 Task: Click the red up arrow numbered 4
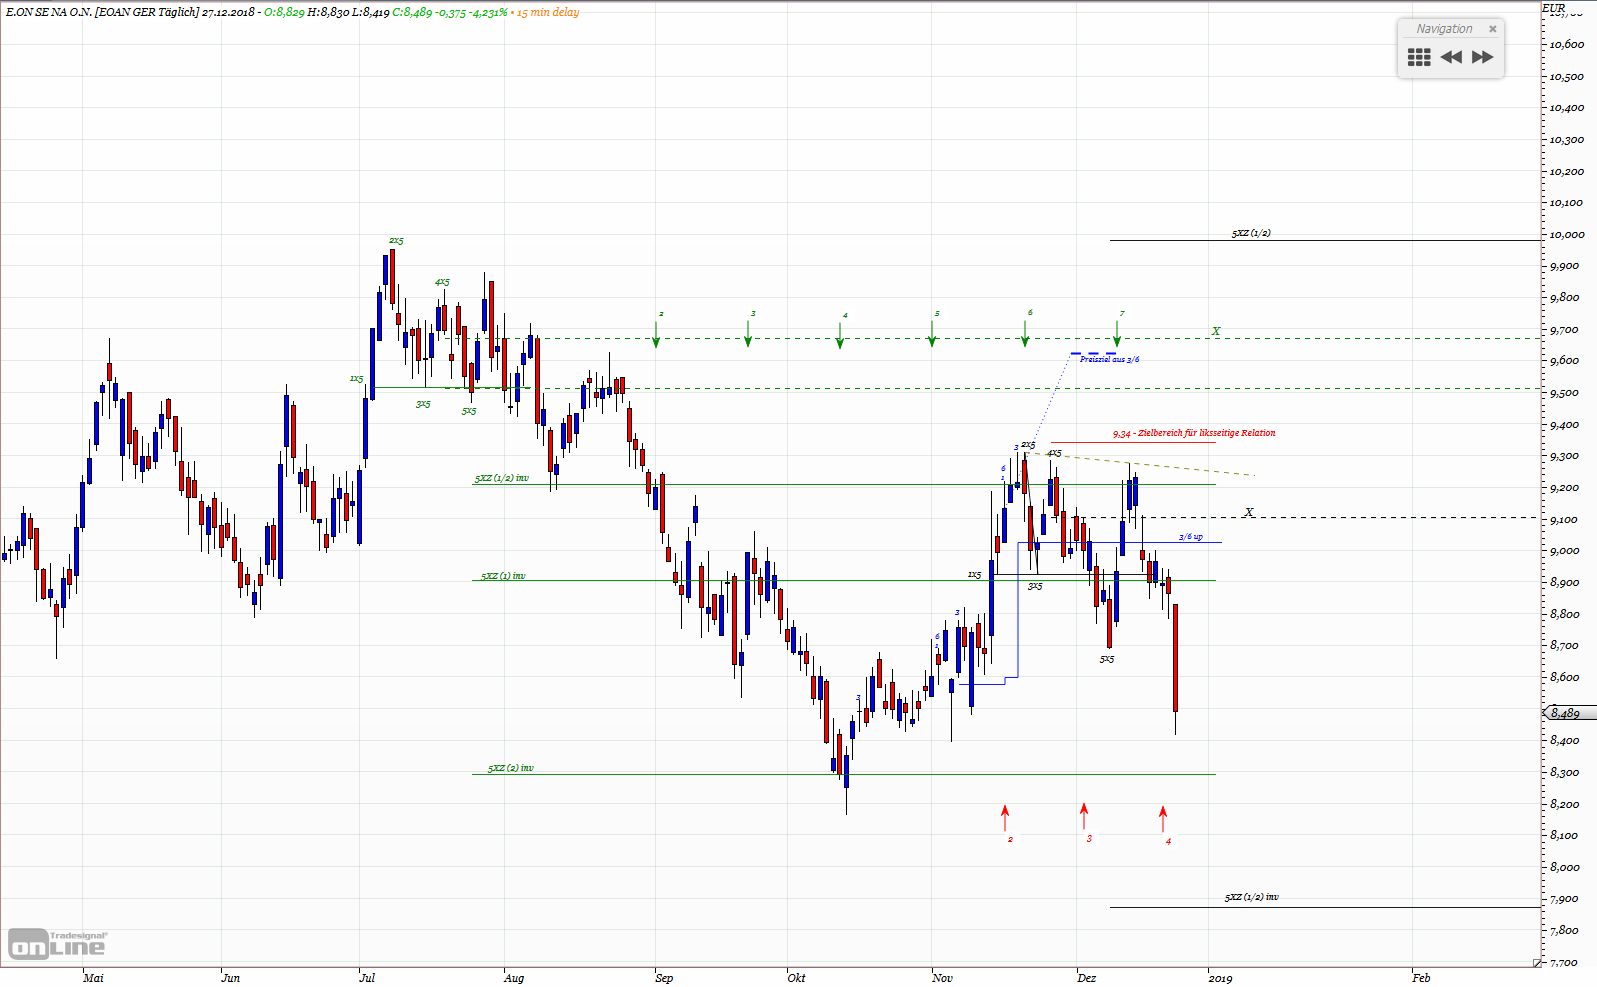(1163, 818)
